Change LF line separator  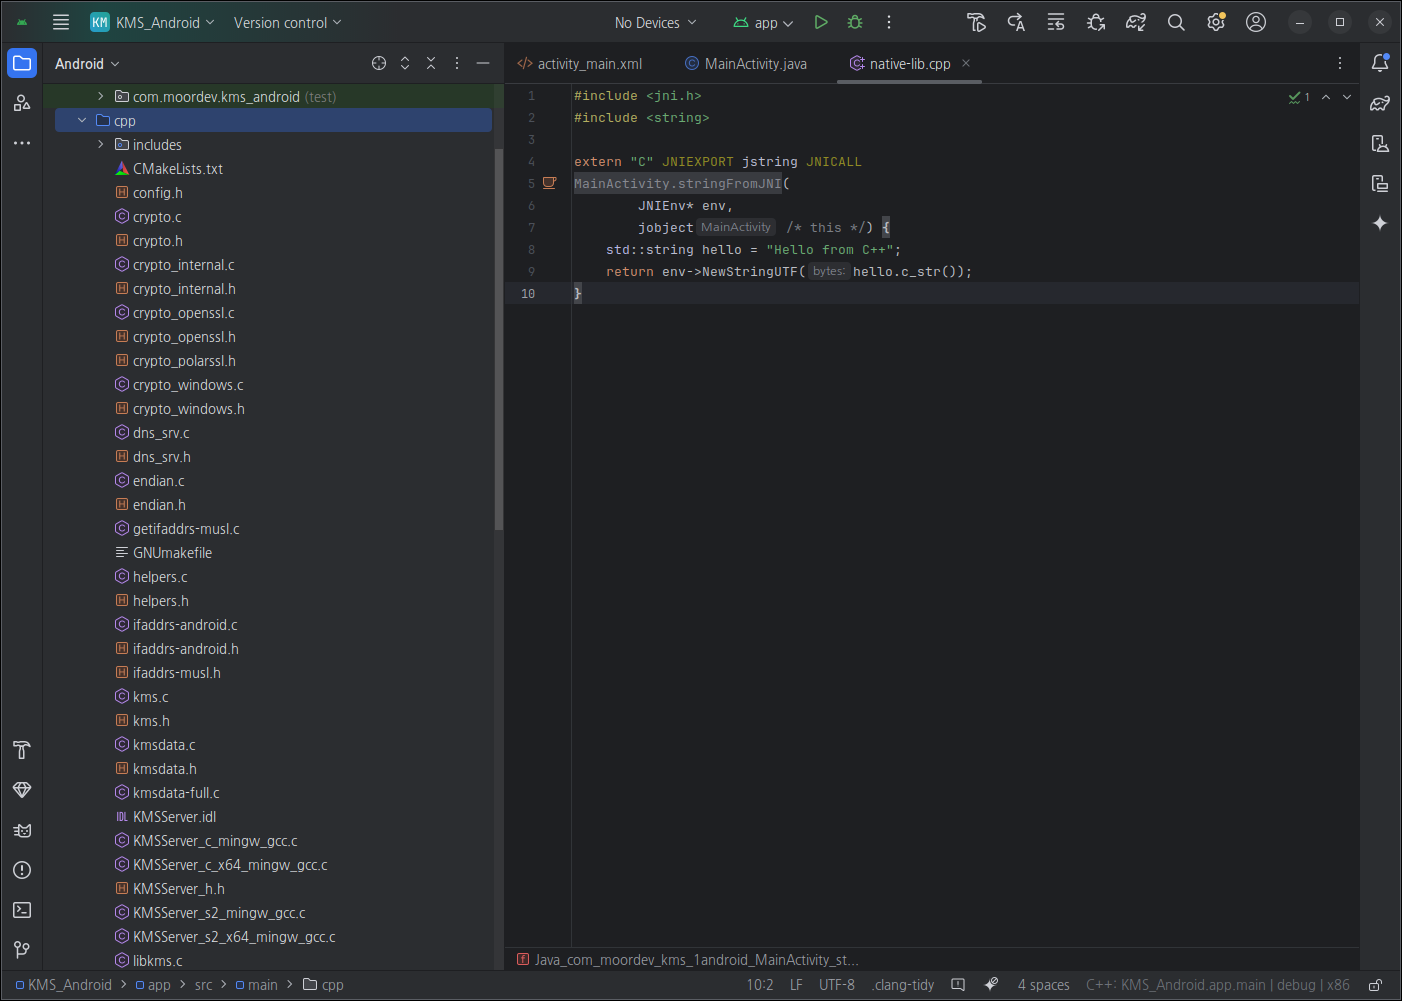[x=796, y=985]
